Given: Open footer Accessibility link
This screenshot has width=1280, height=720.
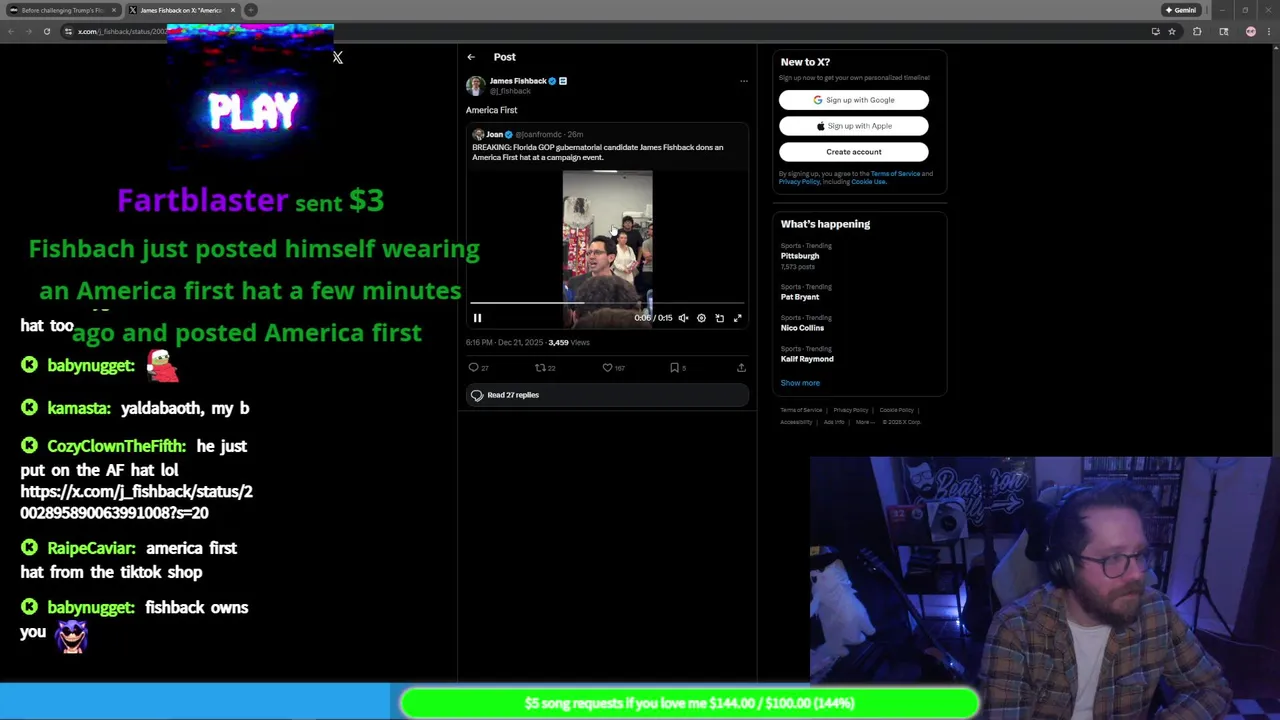Looking at the screenshot, I should click(796, 422).
